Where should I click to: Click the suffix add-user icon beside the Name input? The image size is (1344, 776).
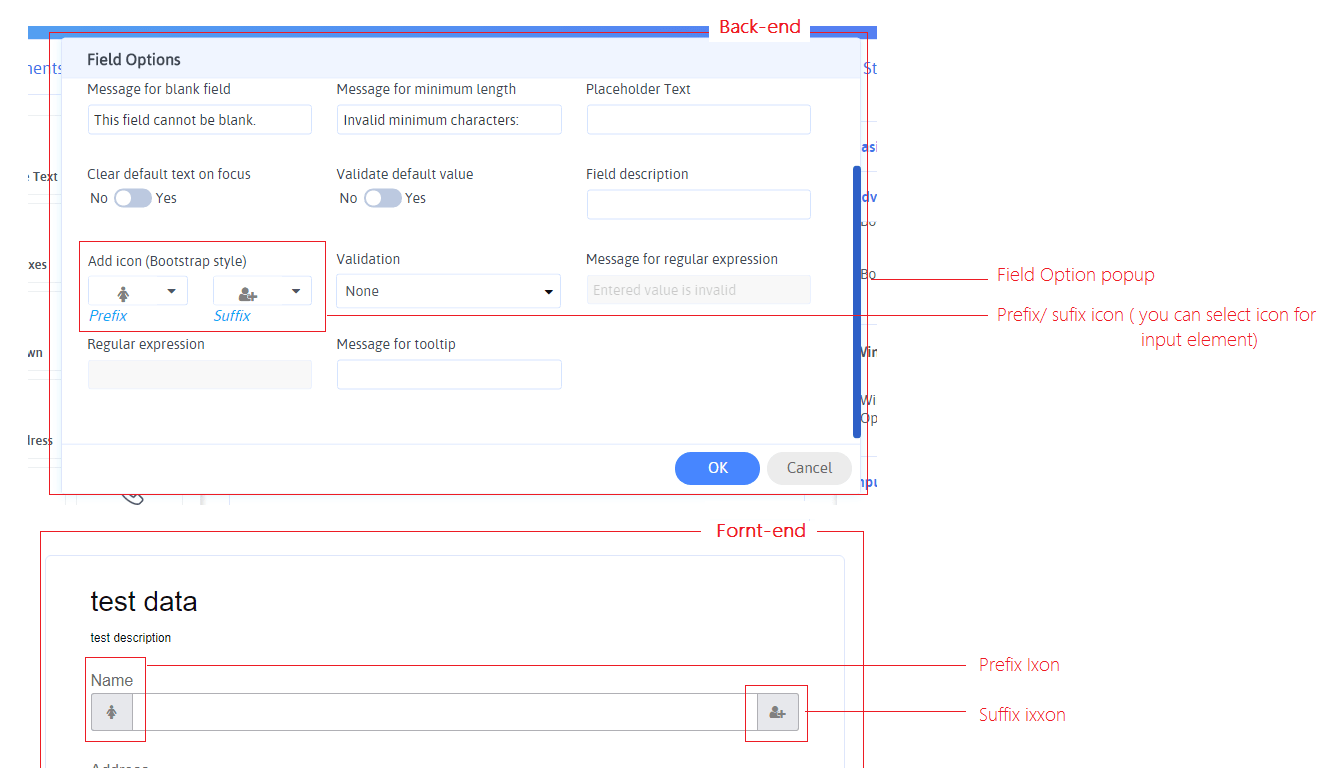776,712
